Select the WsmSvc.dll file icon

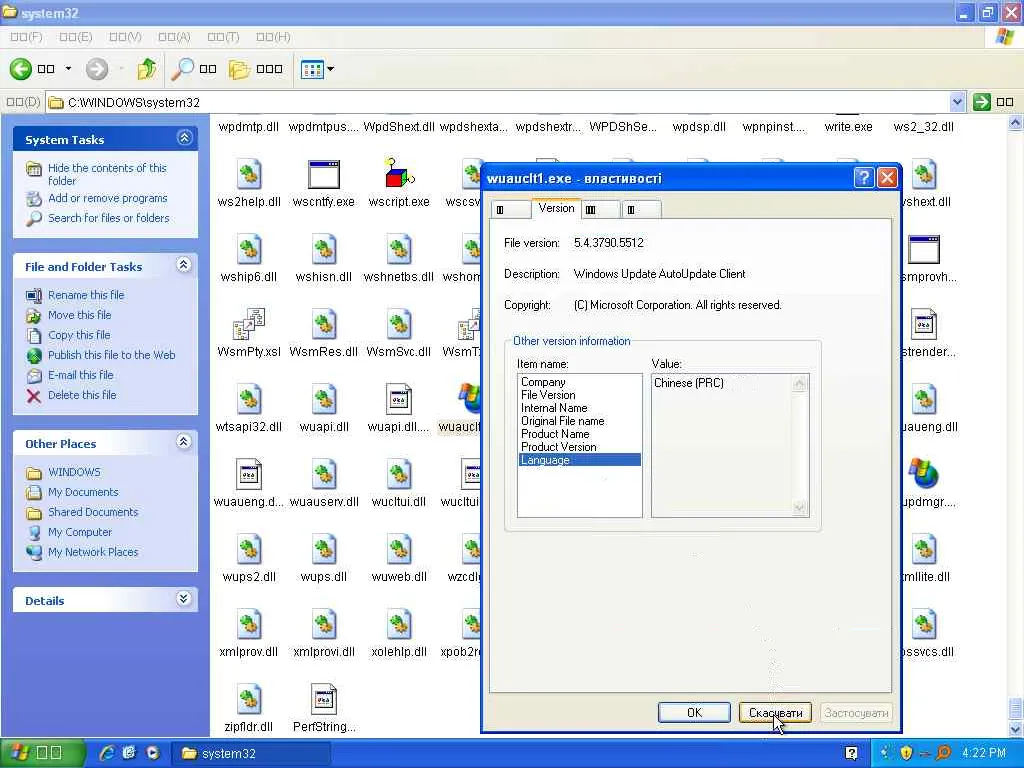[399, 325]
